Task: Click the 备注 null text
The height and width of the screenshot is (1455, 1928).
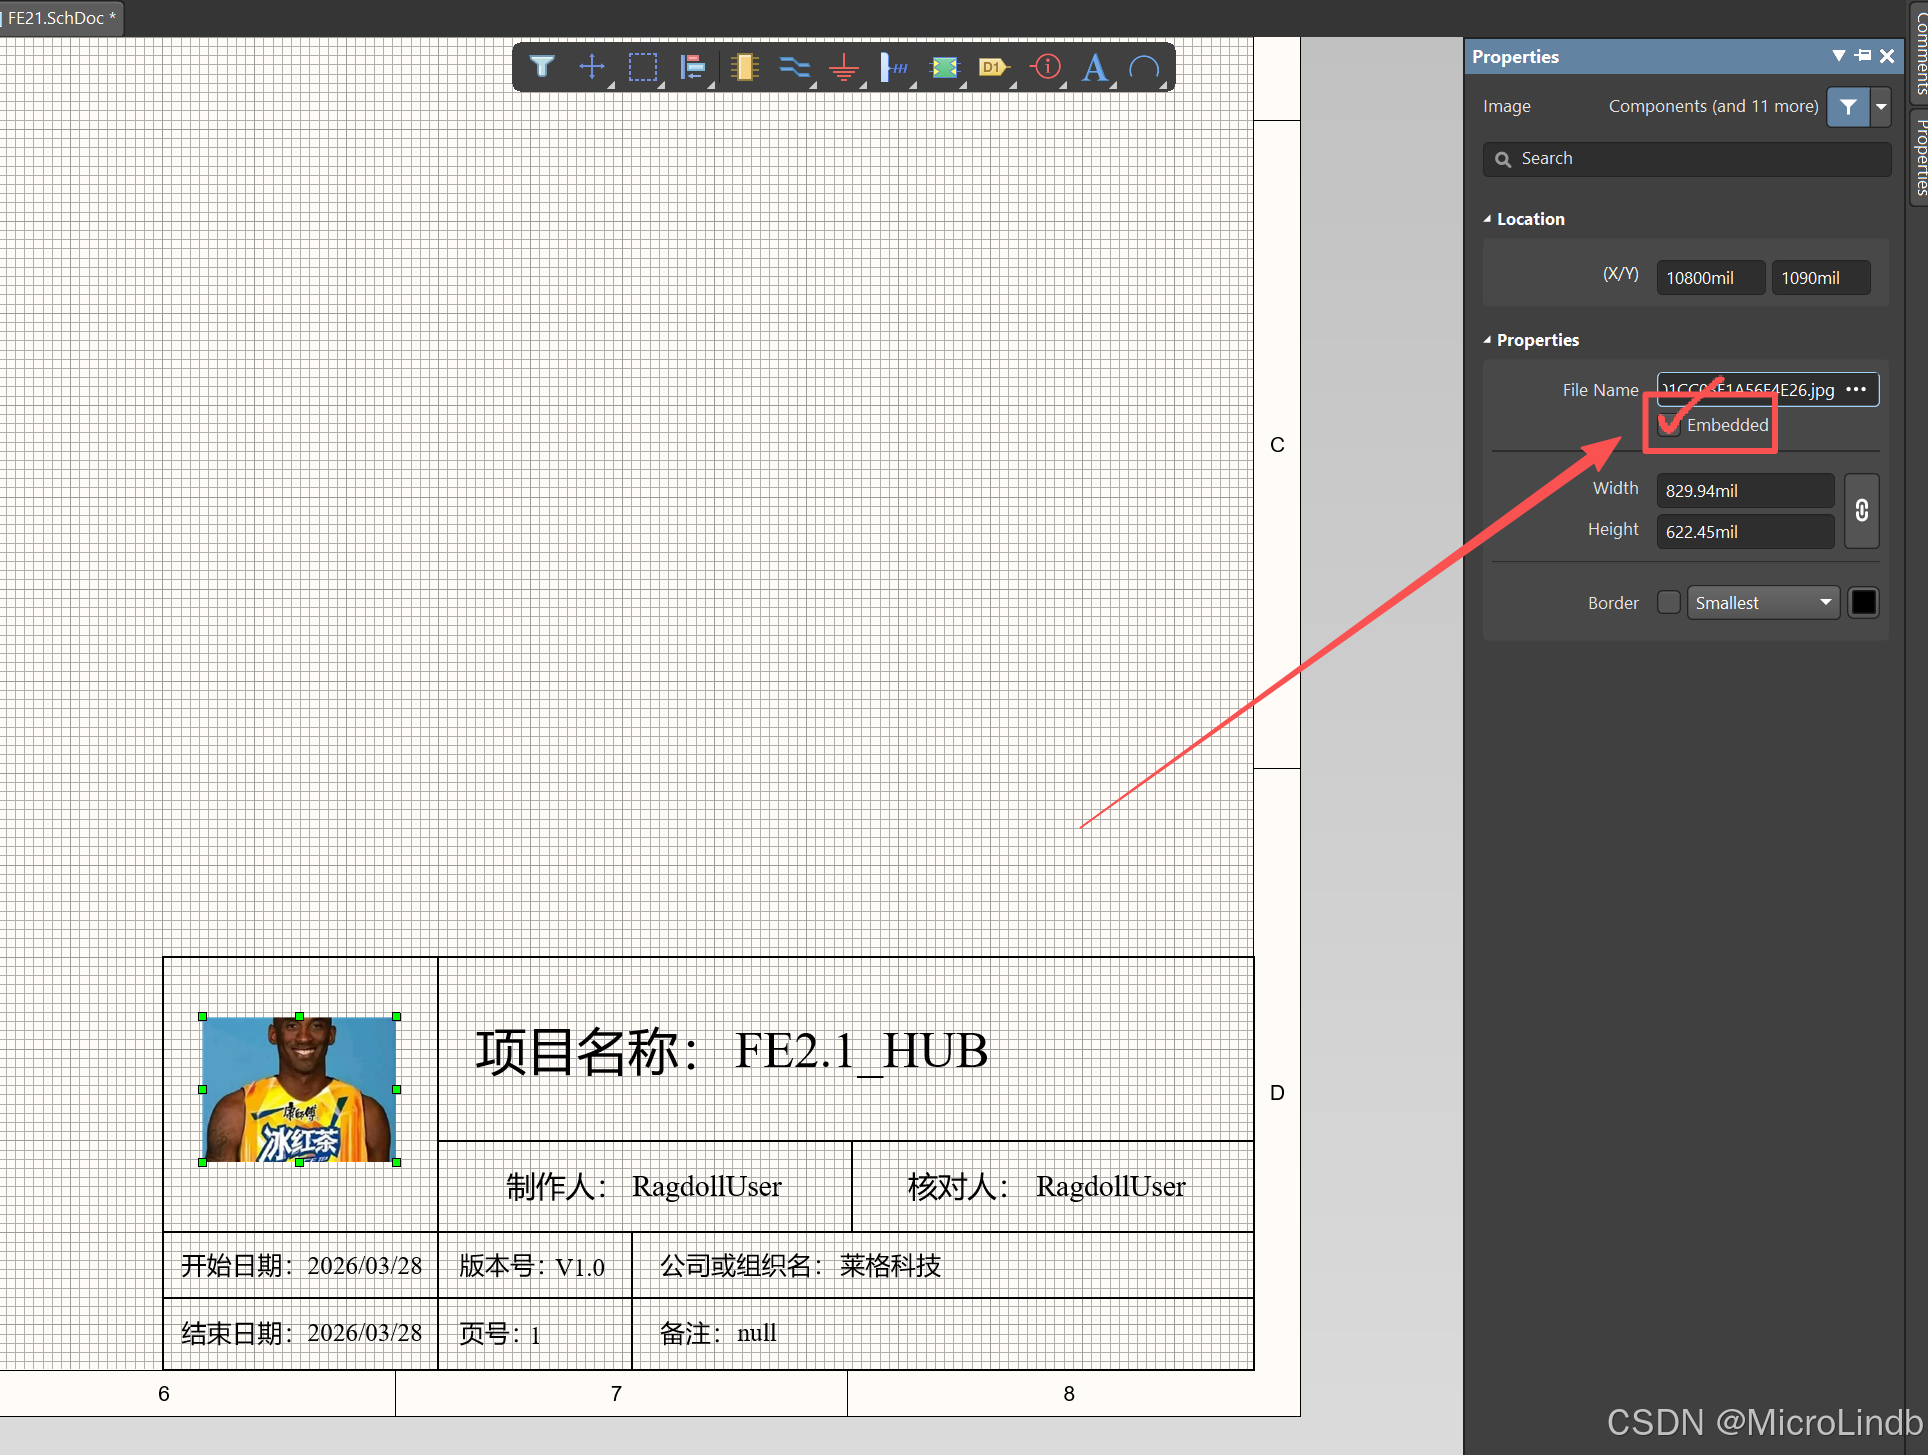Action: point(718,1333)
